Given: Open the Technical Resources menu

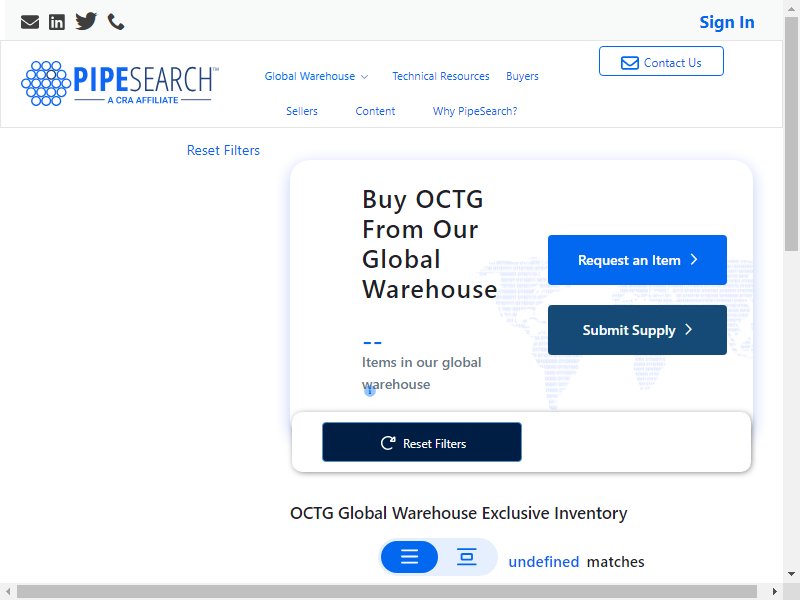Looking at the screenshot, I should click(x=441, y=76).
